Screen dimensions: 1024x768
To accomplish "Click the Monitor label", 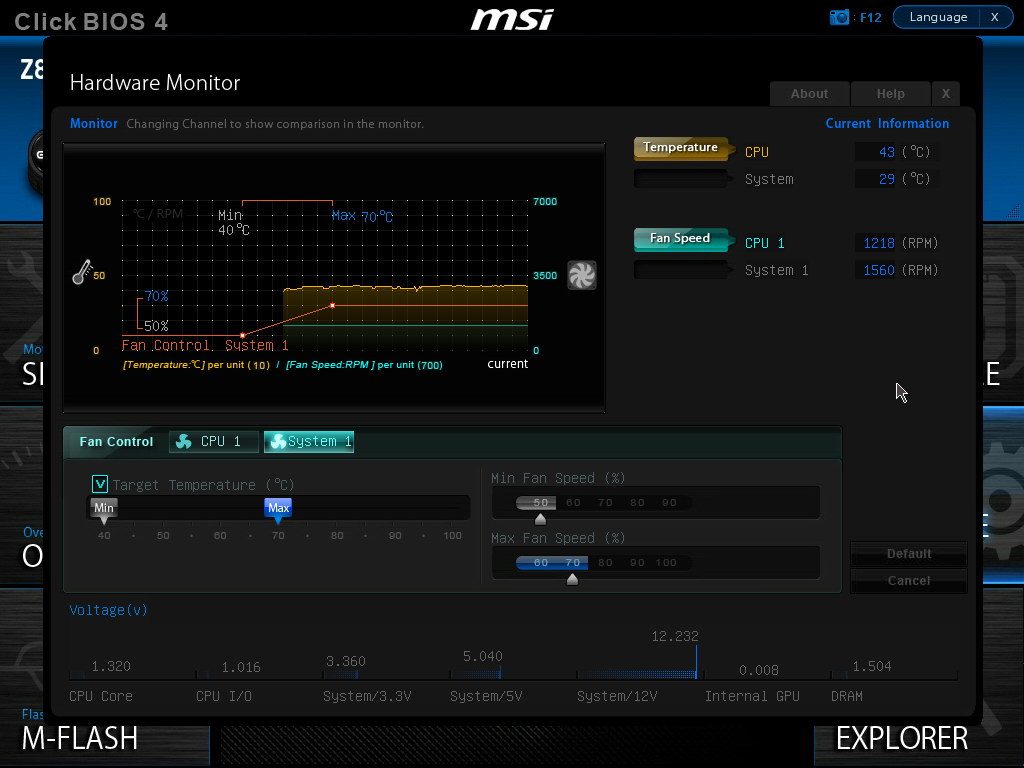I will coord(93,123).
